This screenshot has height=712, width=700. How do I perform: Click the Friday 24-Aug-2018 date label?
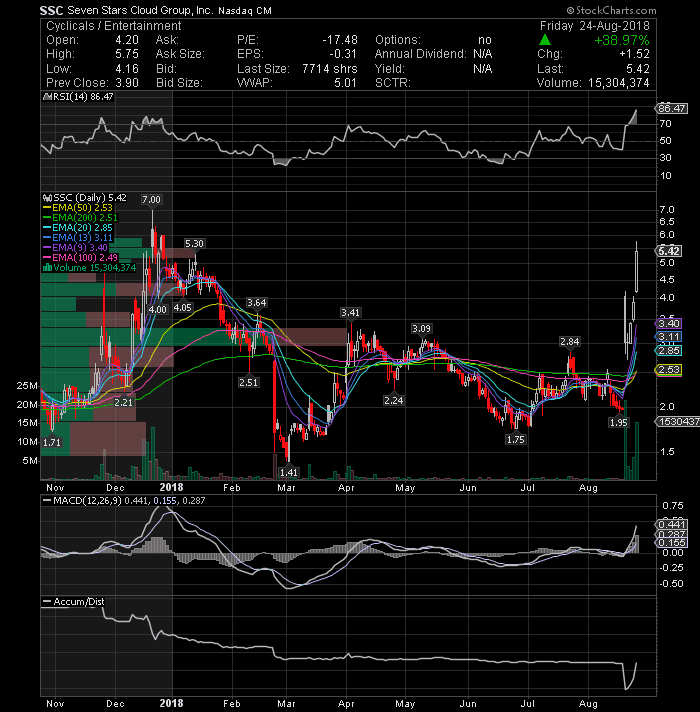click(x=595, y=26)
